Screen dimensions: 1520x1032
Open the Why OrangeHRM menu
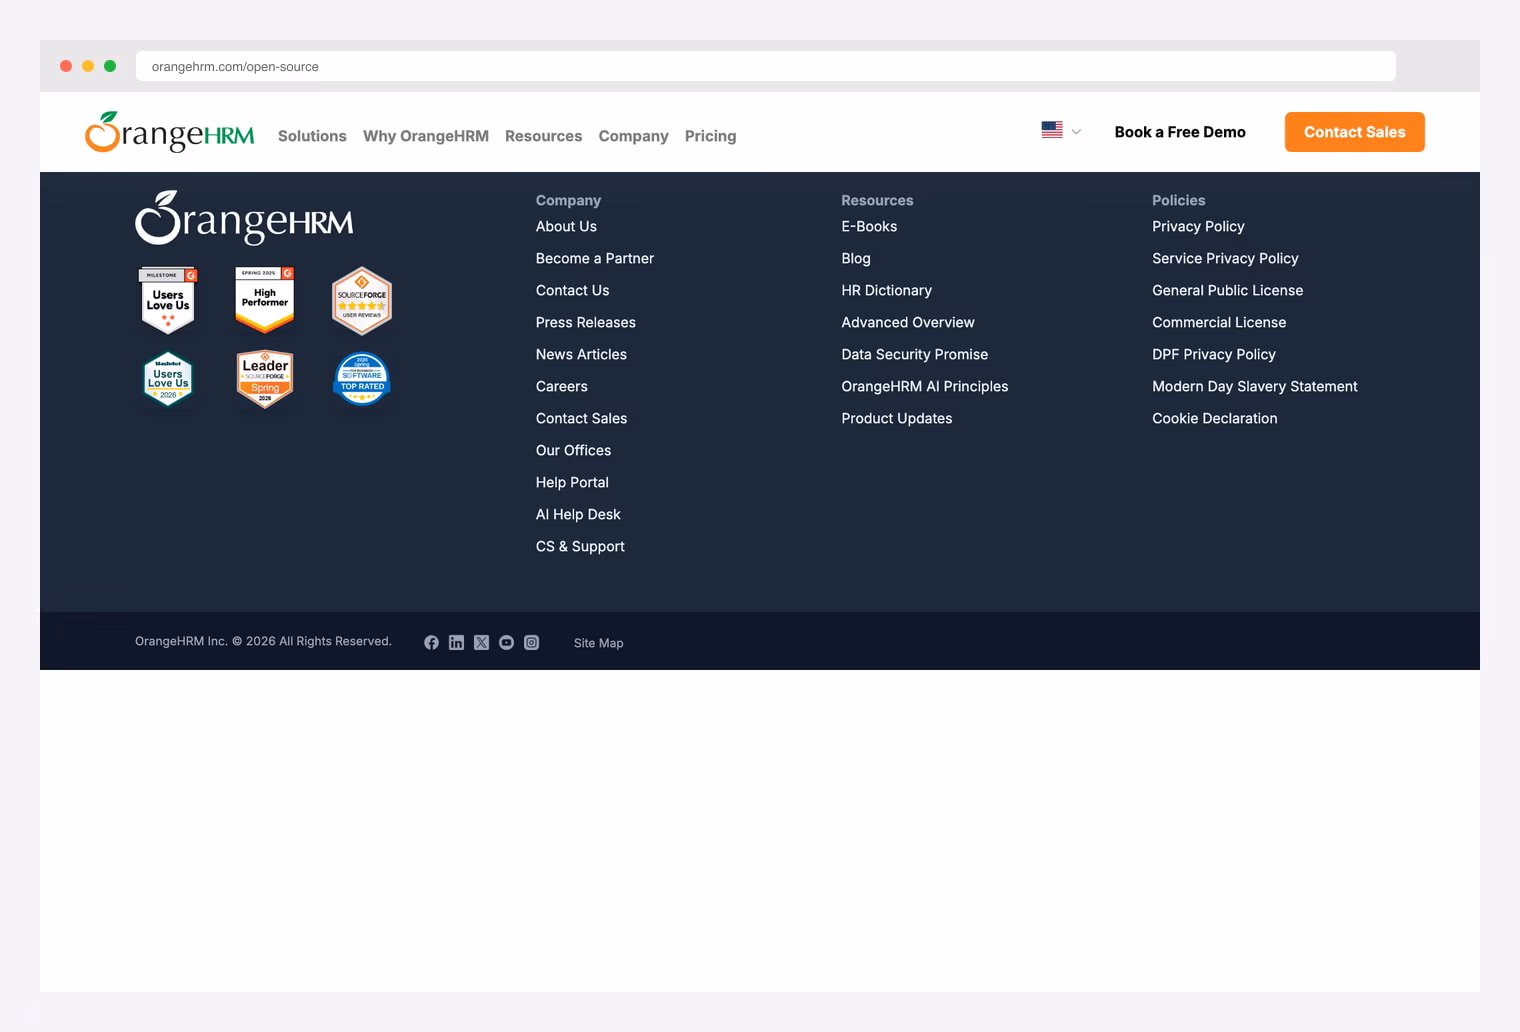(426, 136)
